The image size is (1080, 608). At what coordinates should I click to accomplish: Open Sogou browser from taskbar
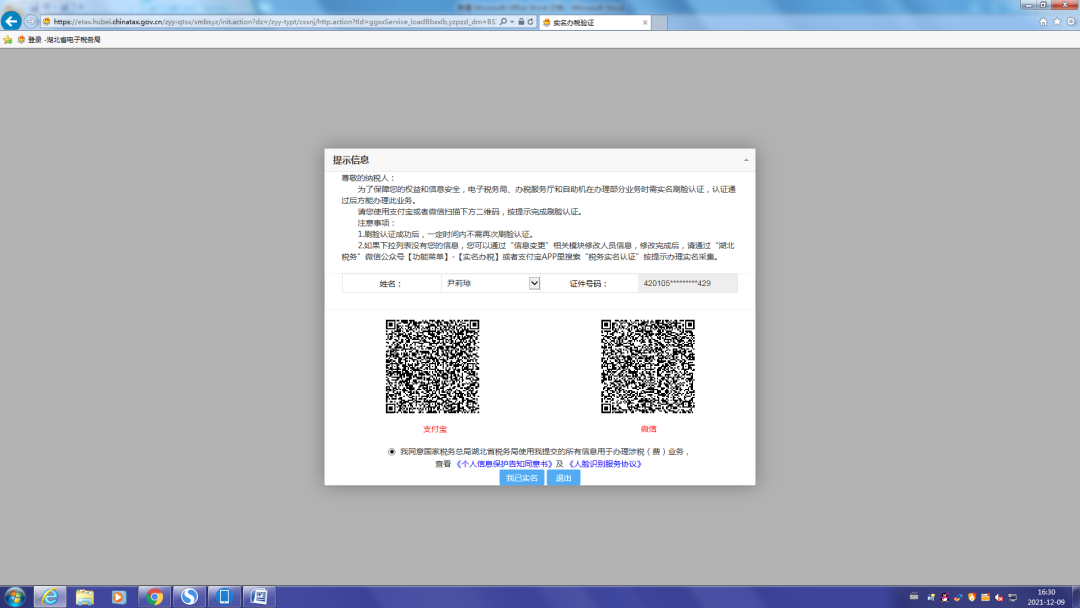click(189, 597)
